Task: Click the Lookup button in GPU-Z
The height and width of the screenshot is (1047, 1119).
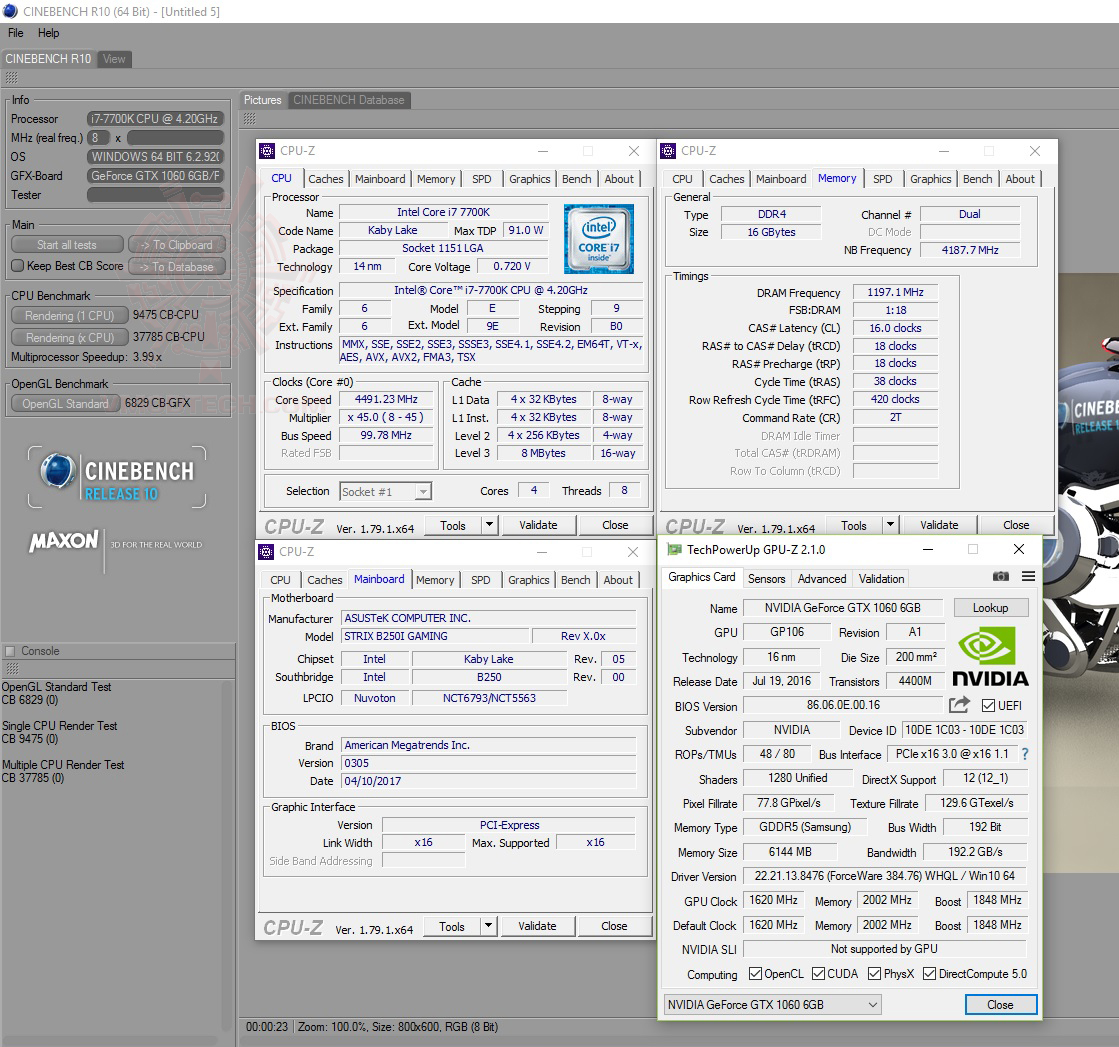Action: pos(991,607)
